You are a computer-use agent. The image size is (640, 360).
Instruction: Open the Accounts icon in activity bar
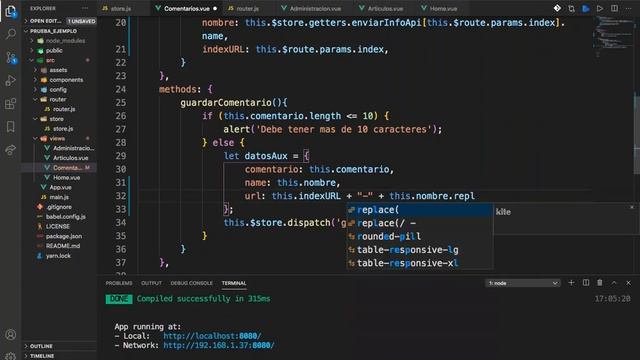click(11, 335)
